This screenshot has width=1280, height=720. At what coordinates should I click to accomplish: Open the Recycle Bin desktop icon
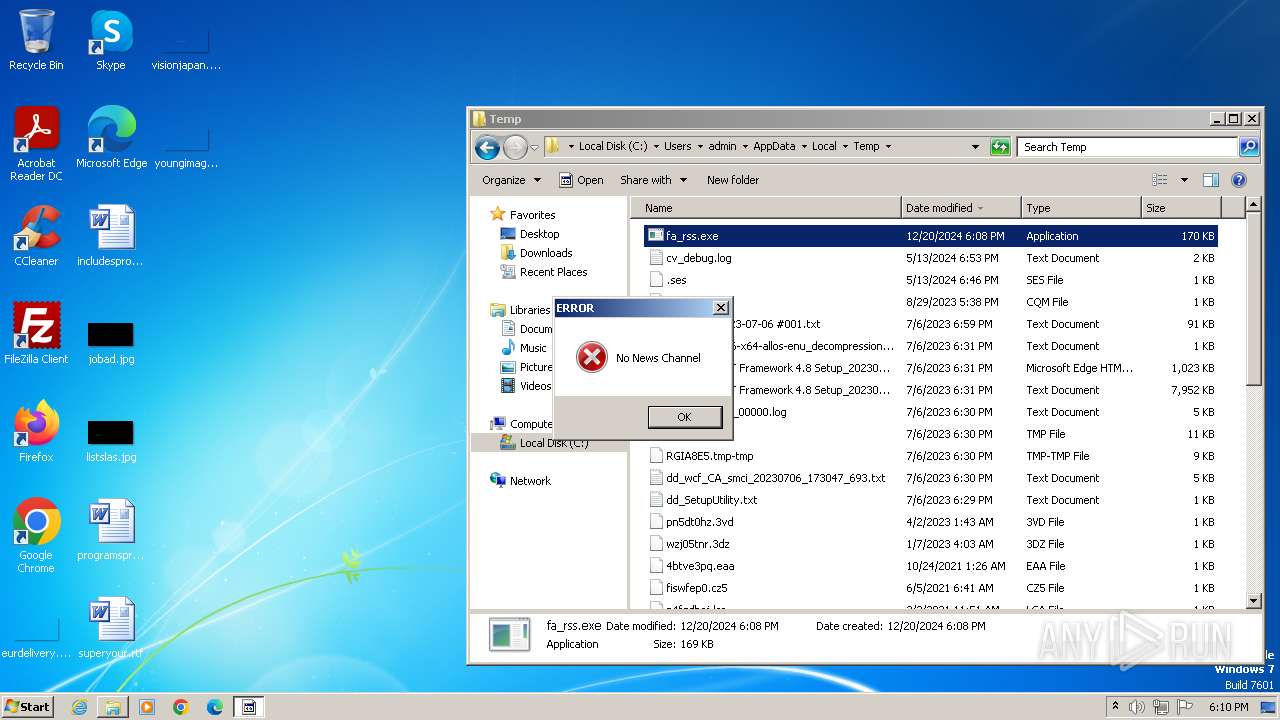click(x=36, y=40)
